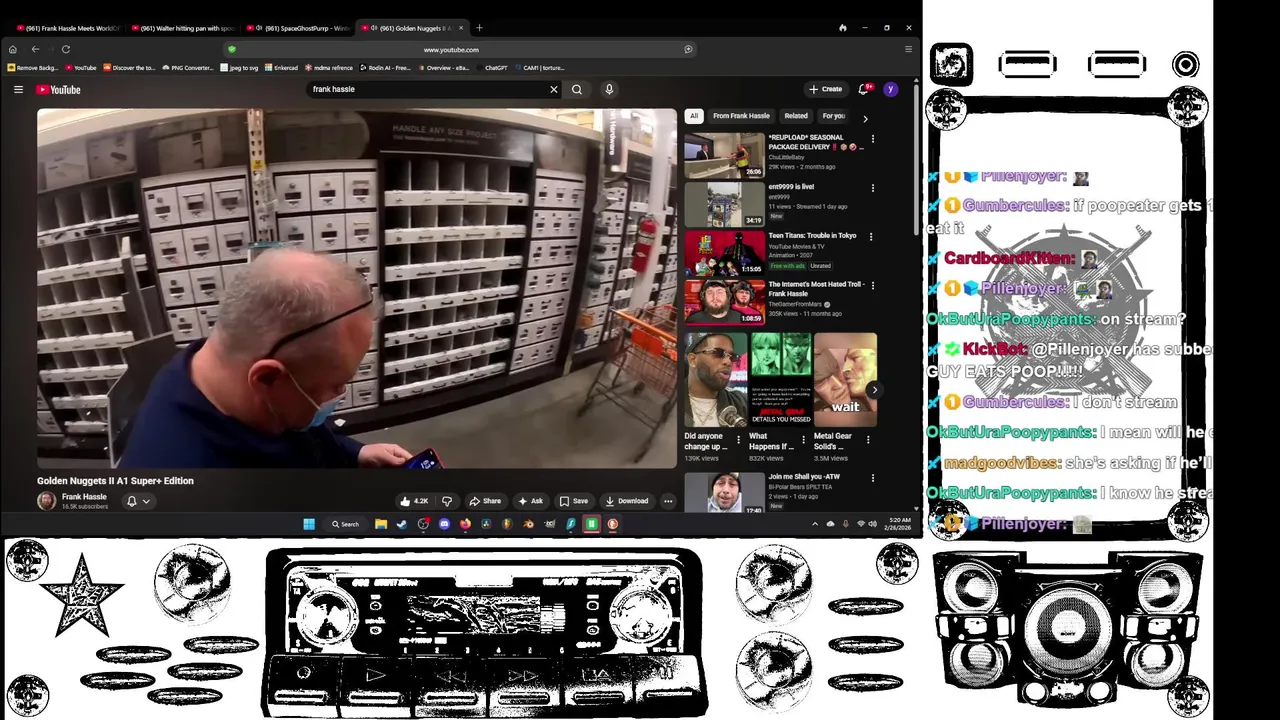Image resolution: width=1280 pixels, height=720 pixels.
Task: Open a new browser tab
Action: pos(479,28)
